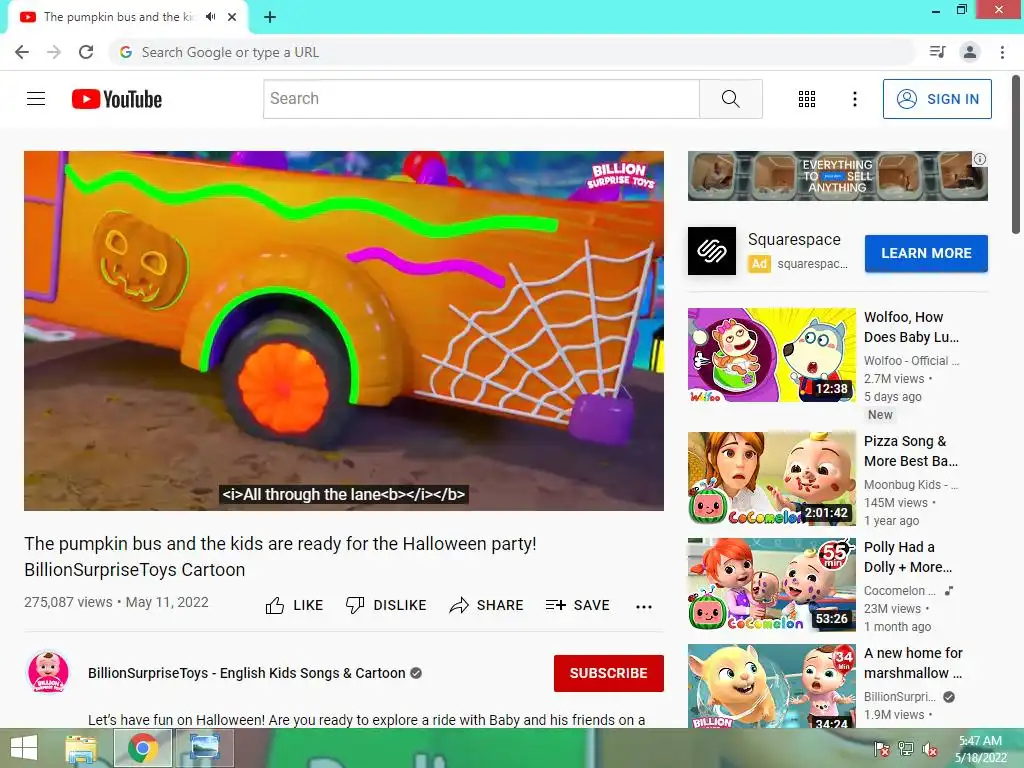Screen dimensions: 1024x768
Task: Go to YouTube home via logo
Action: pos(117,99)
